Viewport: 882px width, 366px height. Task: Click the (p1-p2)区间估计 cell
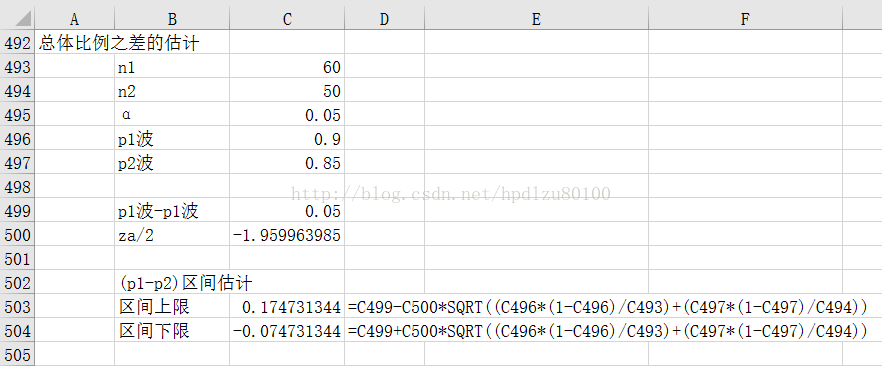point(186,283)
